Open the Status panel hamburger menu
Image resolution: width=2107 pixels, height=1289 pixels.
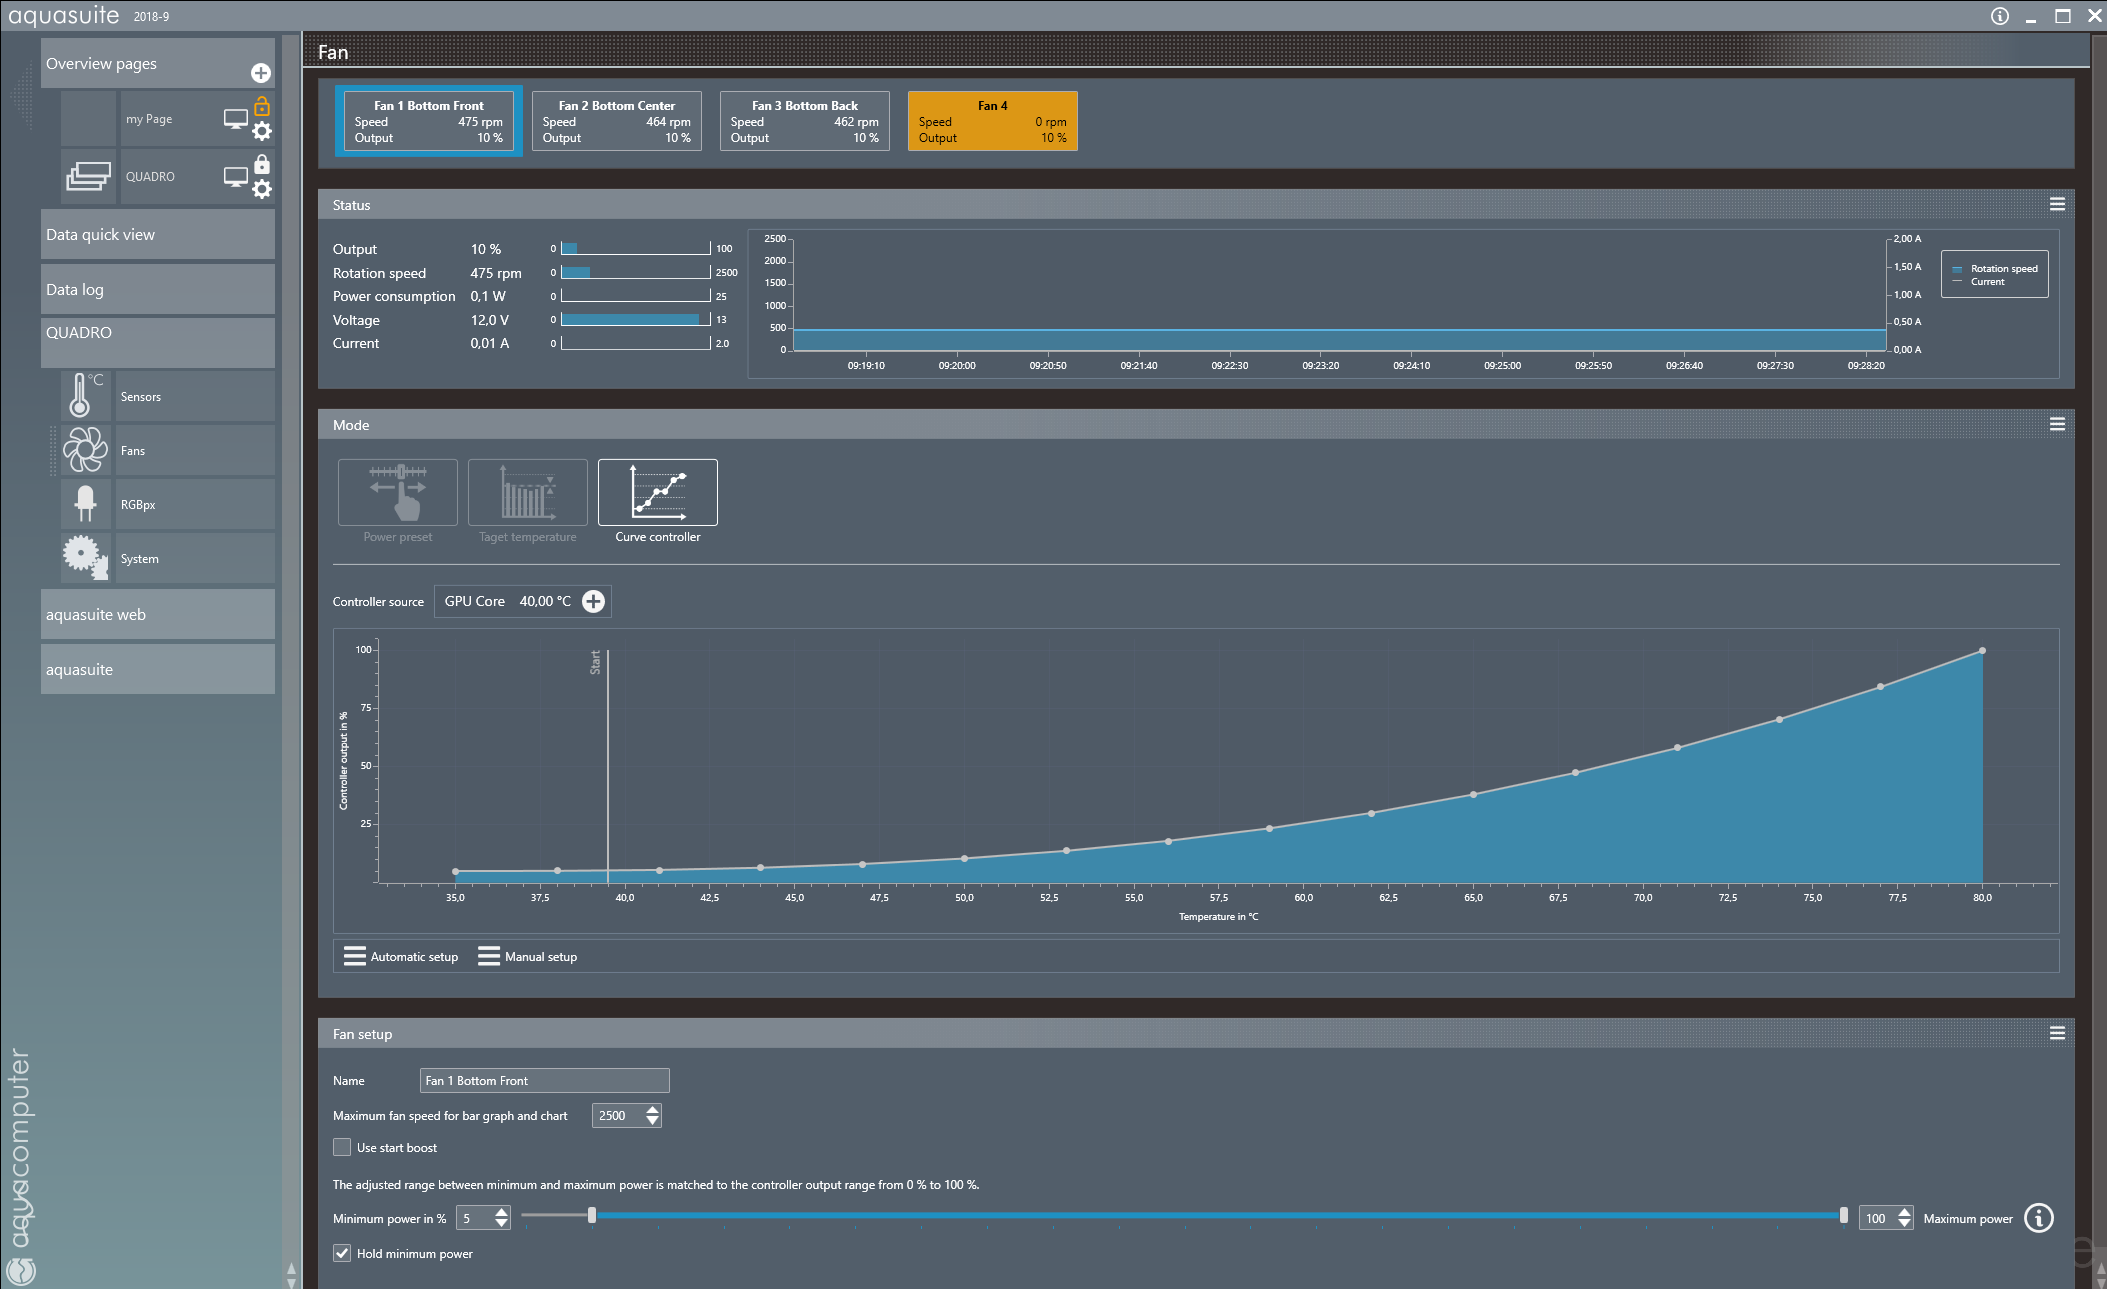(x=2057, y=204)
